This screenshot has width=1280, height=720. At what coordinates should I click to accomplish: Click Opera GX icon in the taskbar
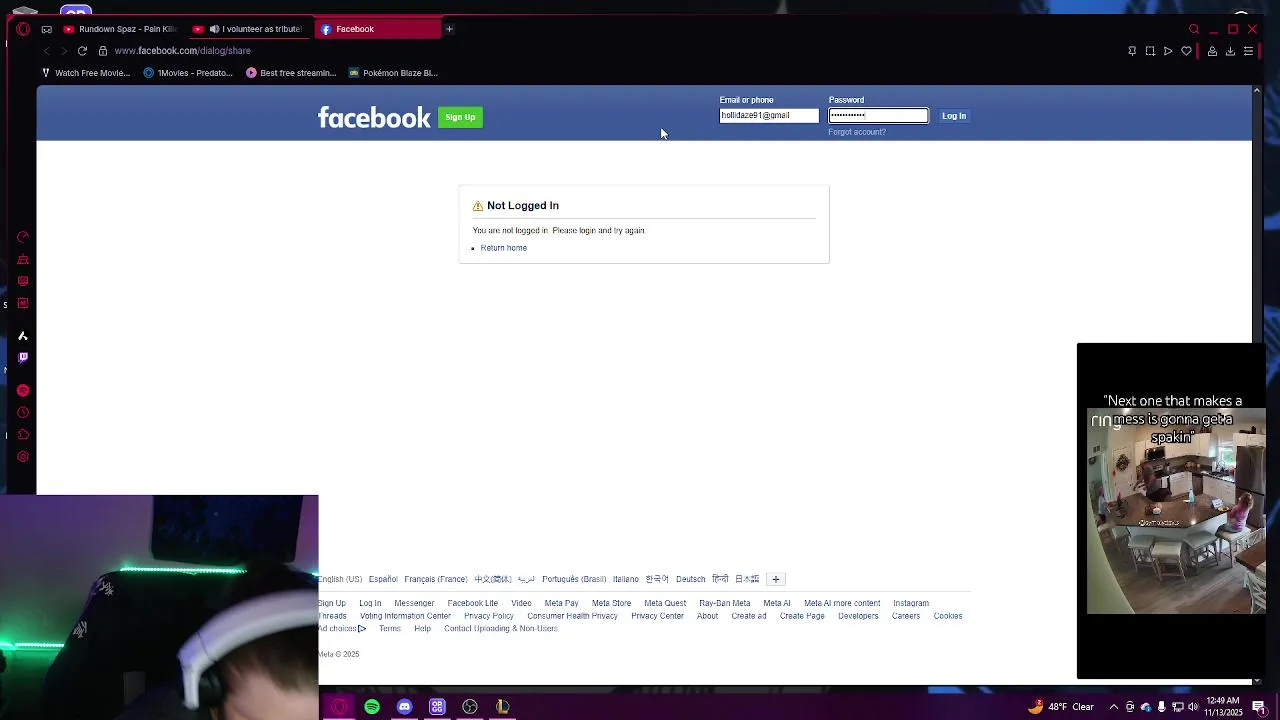(339, 707)
